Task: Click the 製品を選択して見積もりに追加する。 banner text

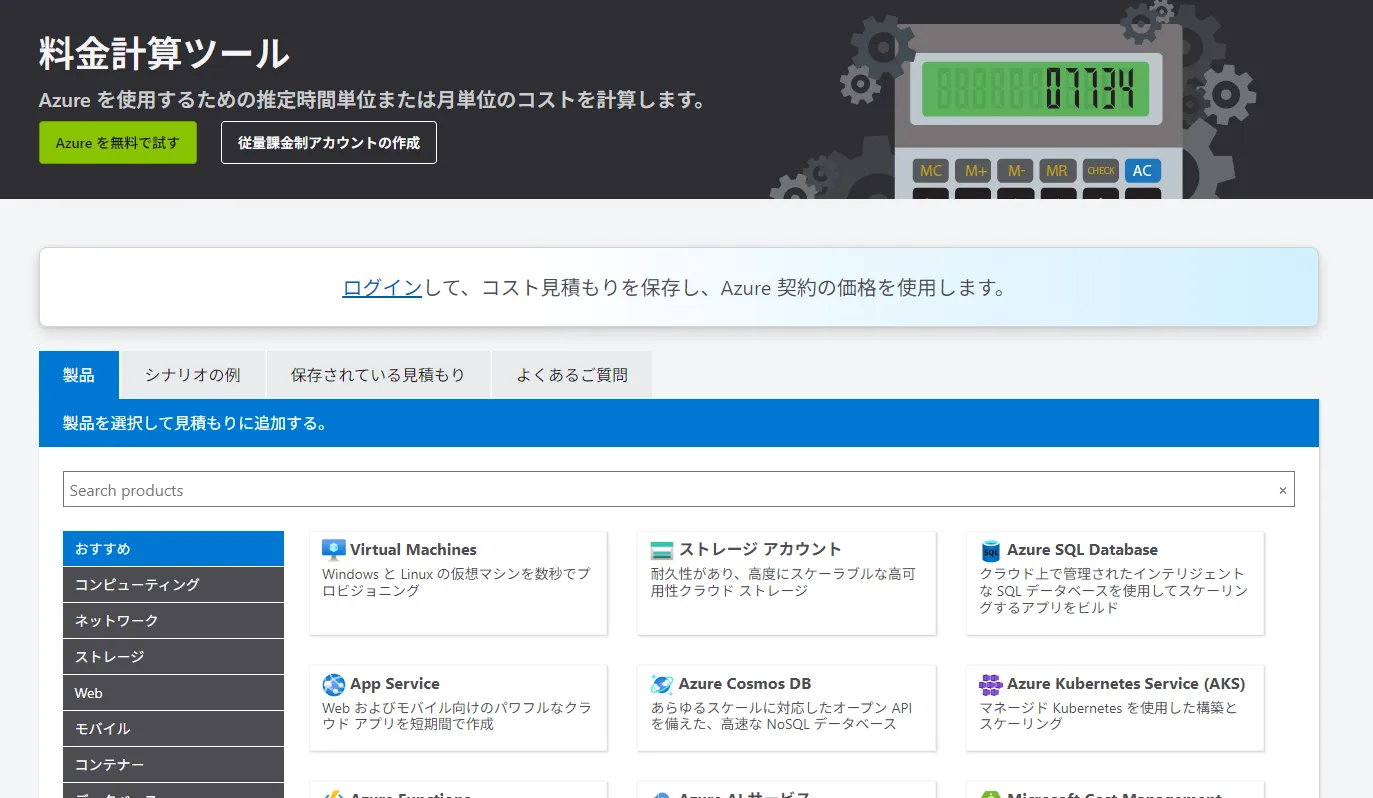Action: tap(195, 423)
